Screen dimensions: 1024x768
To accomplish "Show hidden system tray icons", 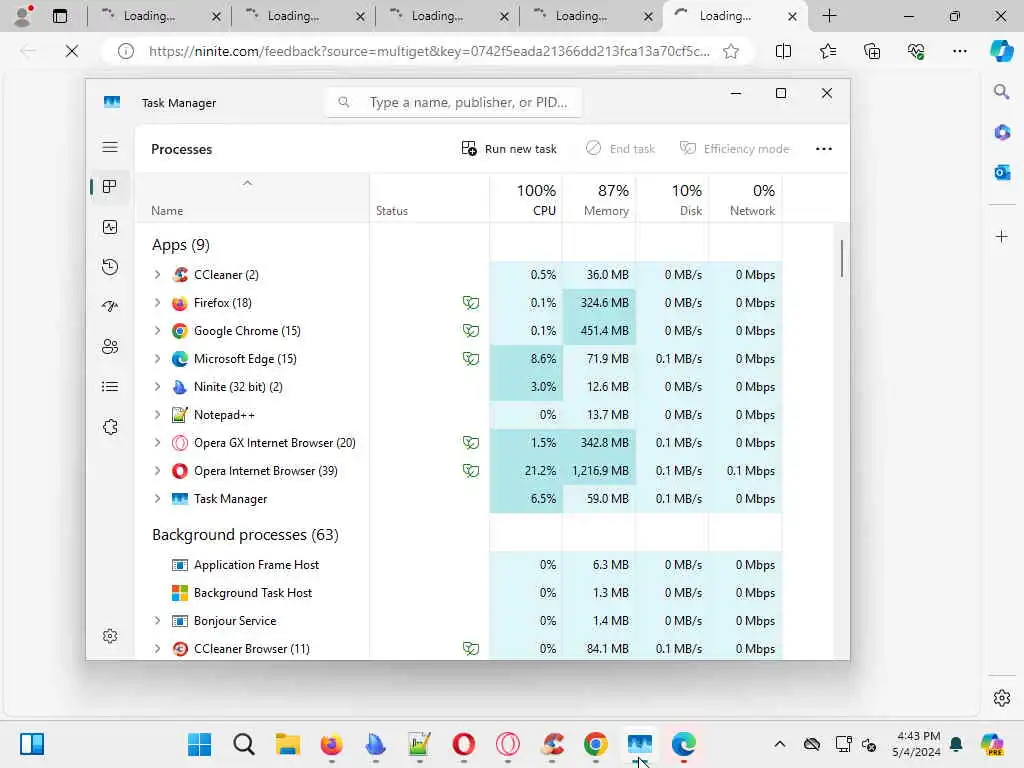I will (779, 744).
